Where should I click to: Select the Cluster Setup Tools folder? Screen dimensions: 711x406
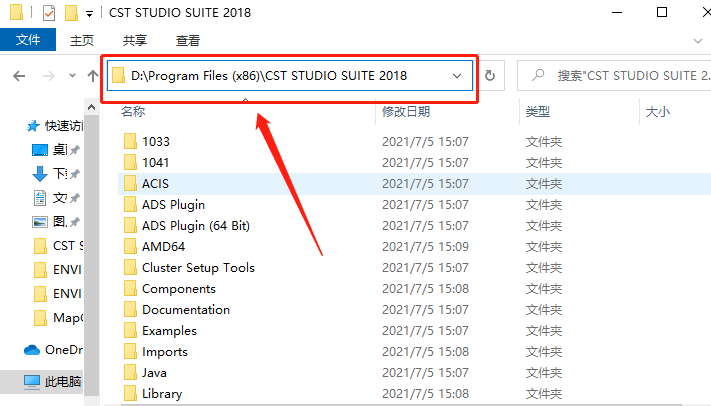click(198, 268)
